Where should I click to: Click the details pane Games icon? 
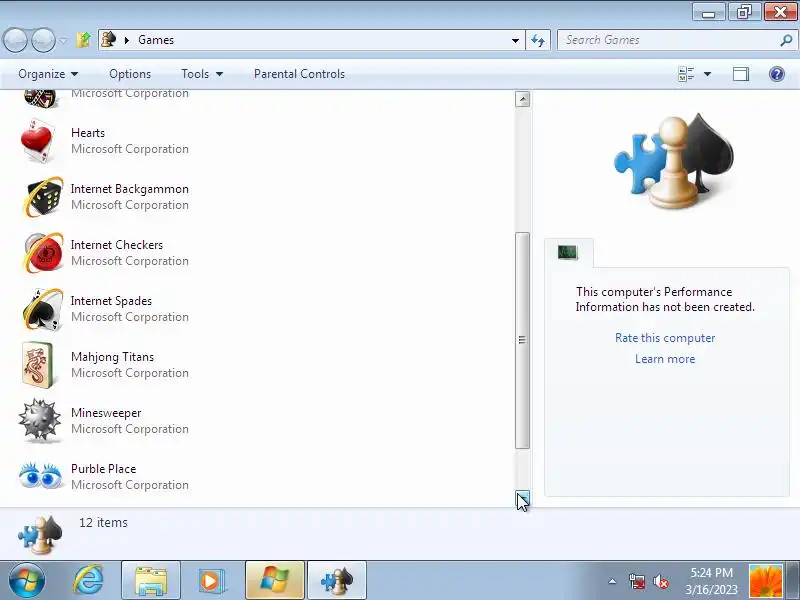tap(40, 534)
